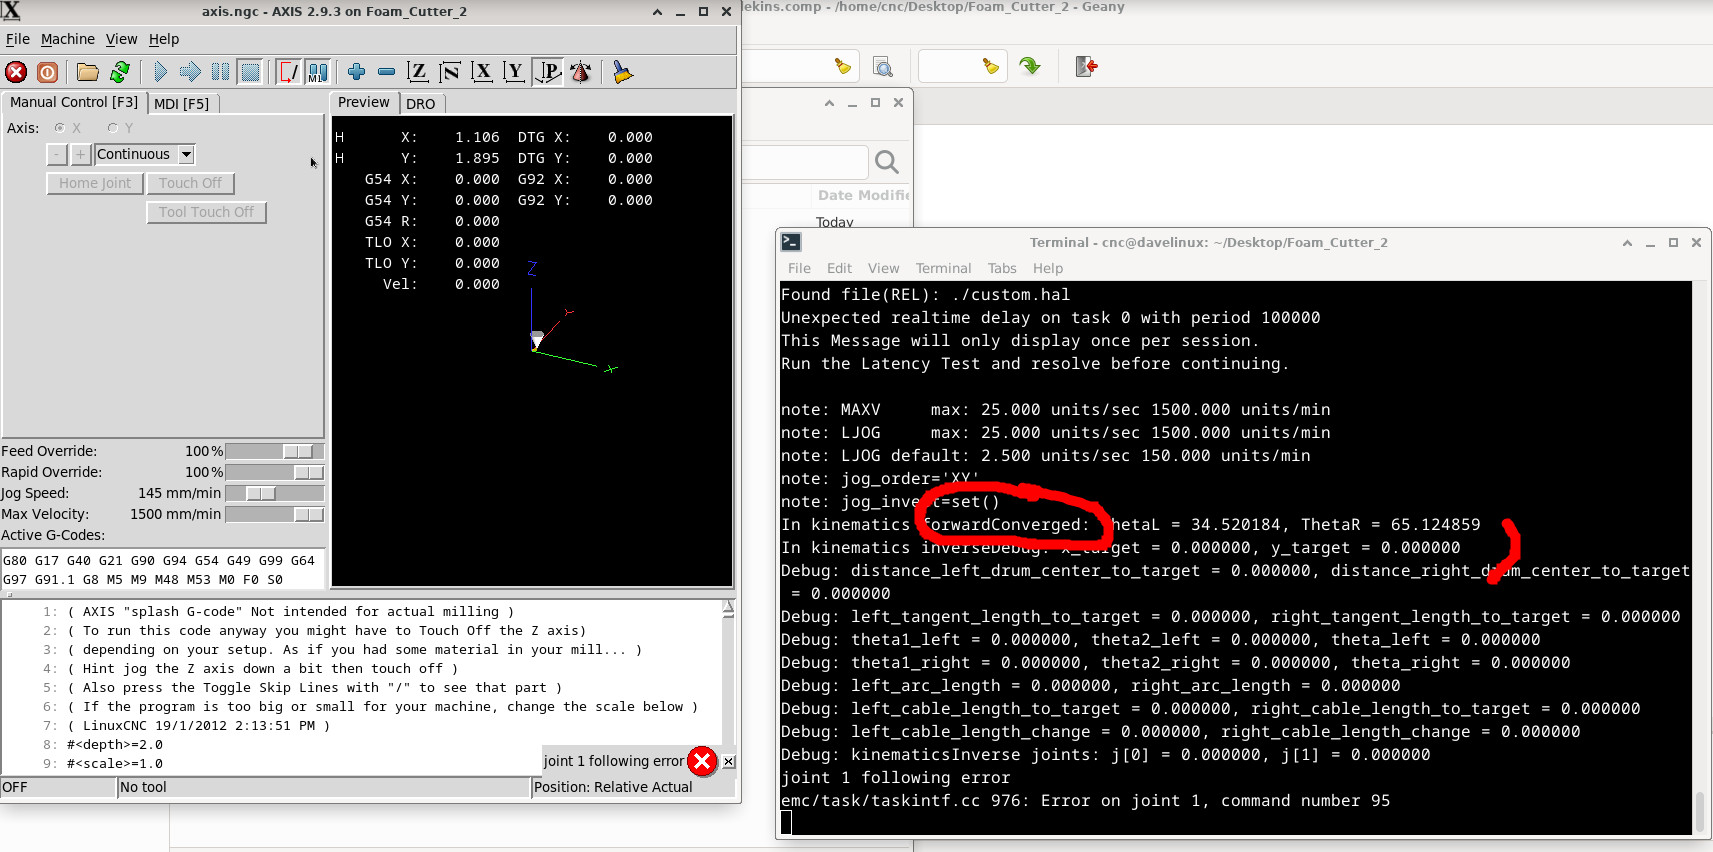Image resolution: width=1713 pixels, height=852 pixels.
Task: Switch to side view X icon
Action: (482, 72)
